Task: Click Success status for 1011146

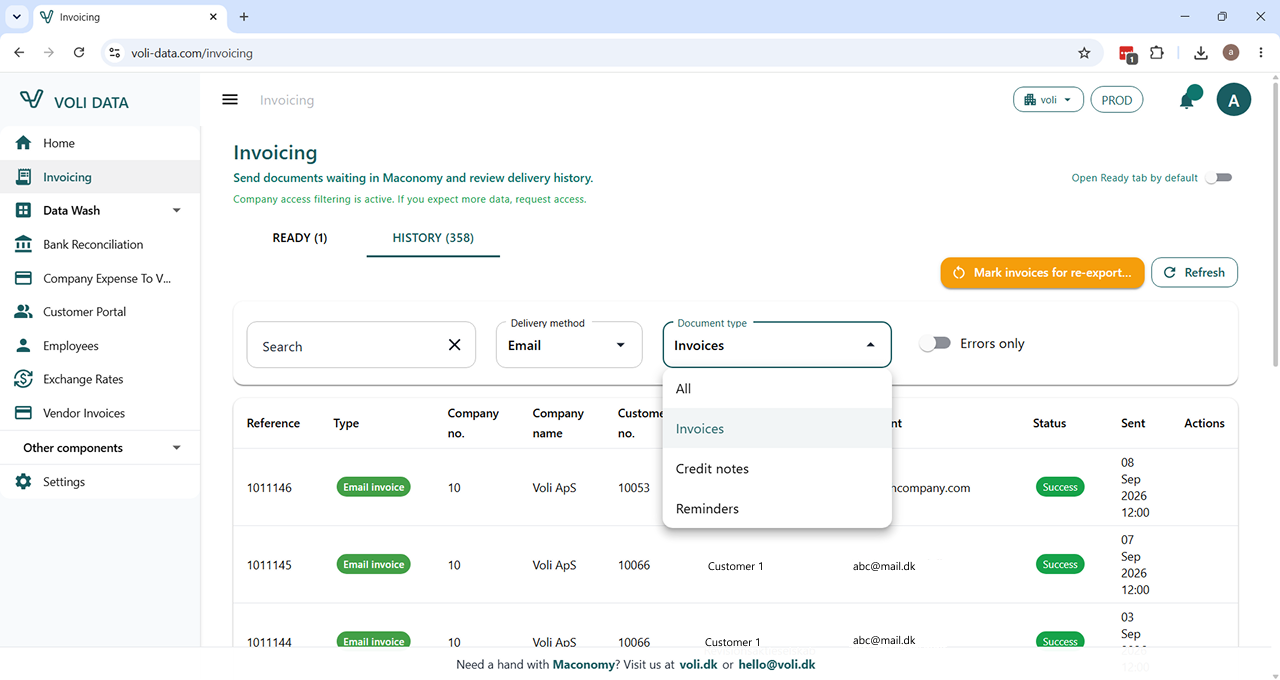Action: pos(1060,487)
